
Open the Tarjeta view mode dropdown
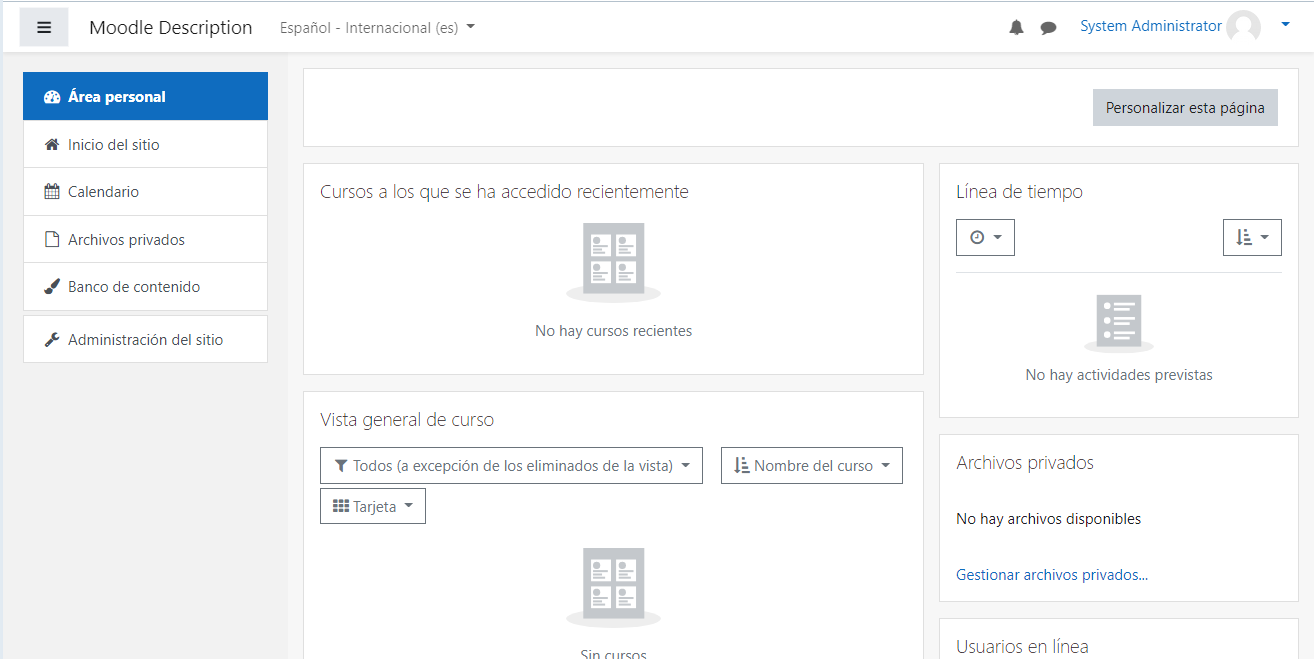click(373, 506)
